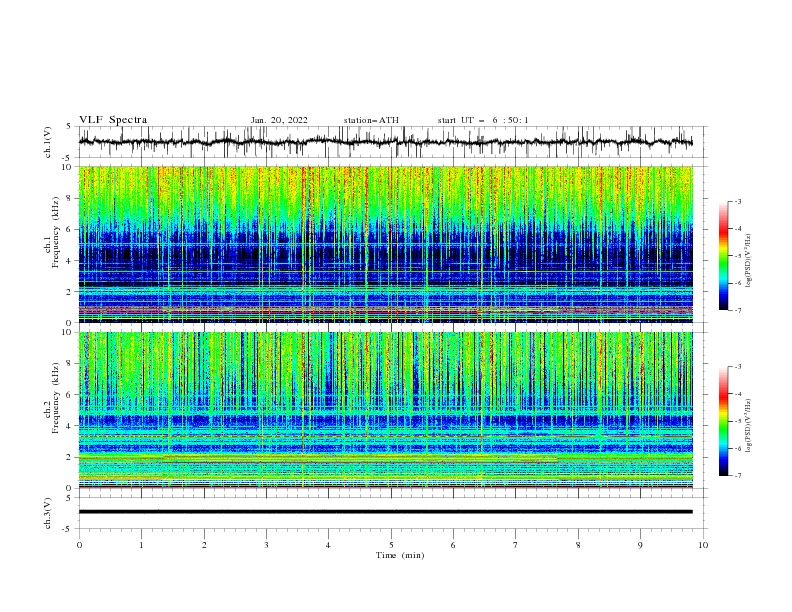Click time axis tick label '5'
Viewport: 792px width, 612px height.
click(x=391, y=545)
